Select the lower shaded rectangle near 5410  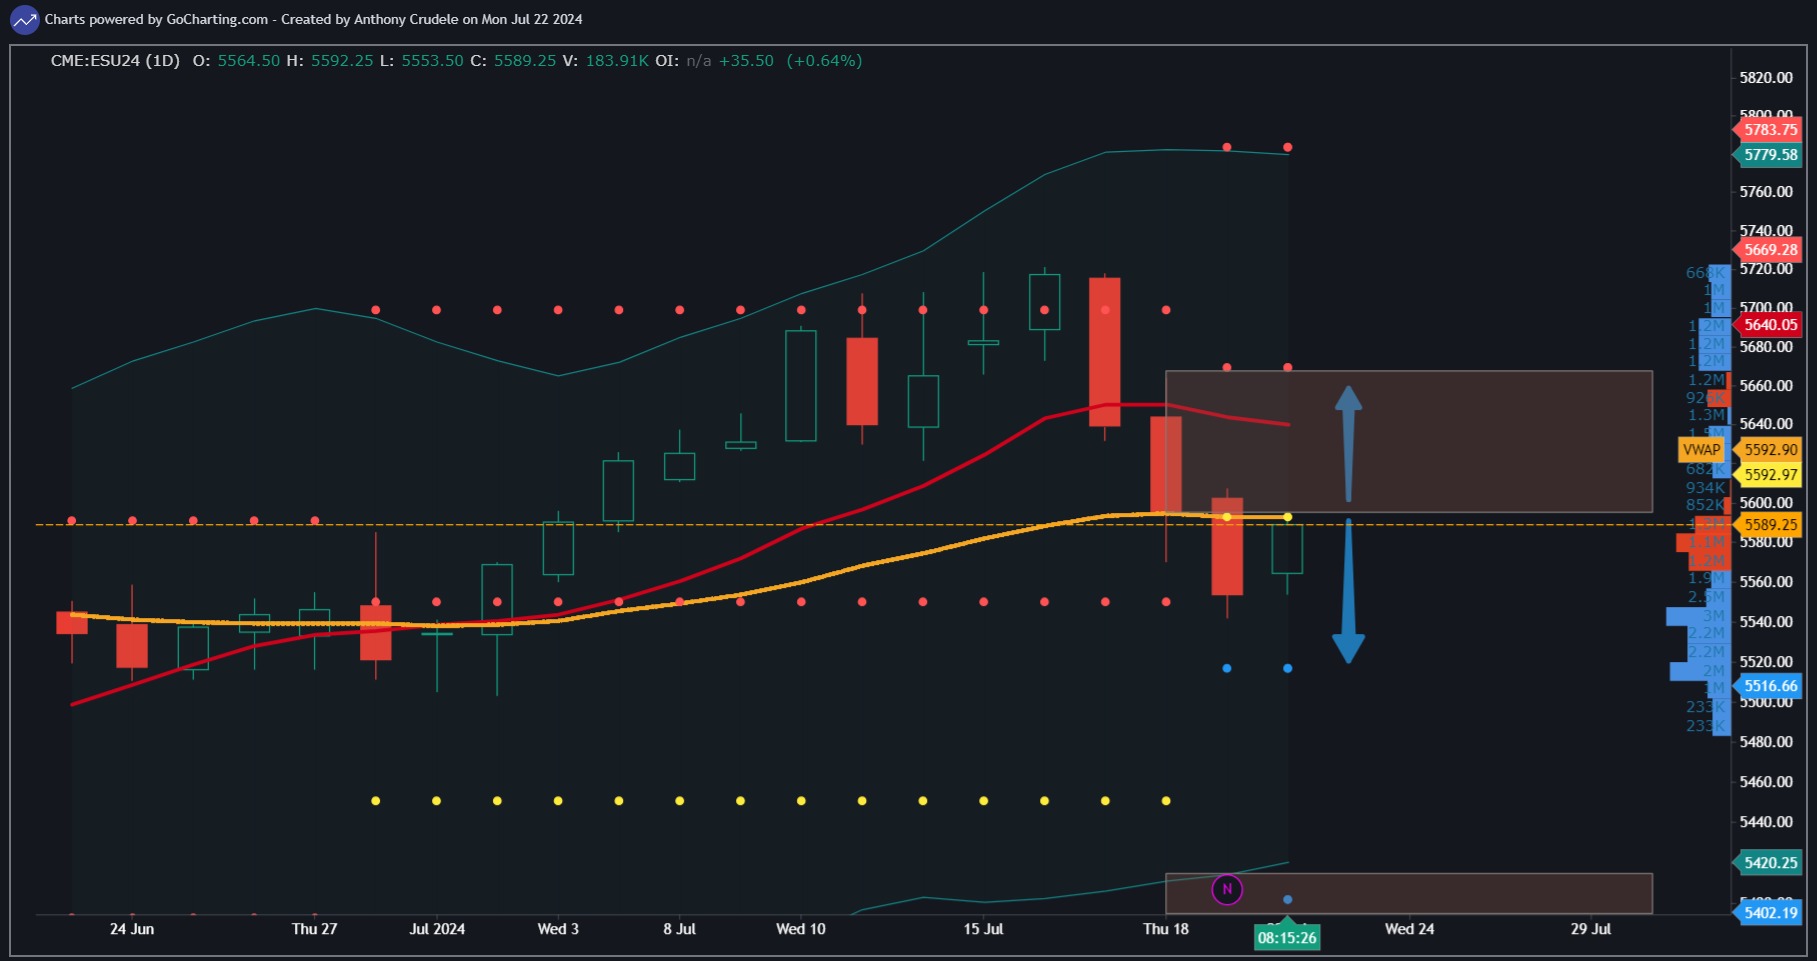click(1409, 893)
